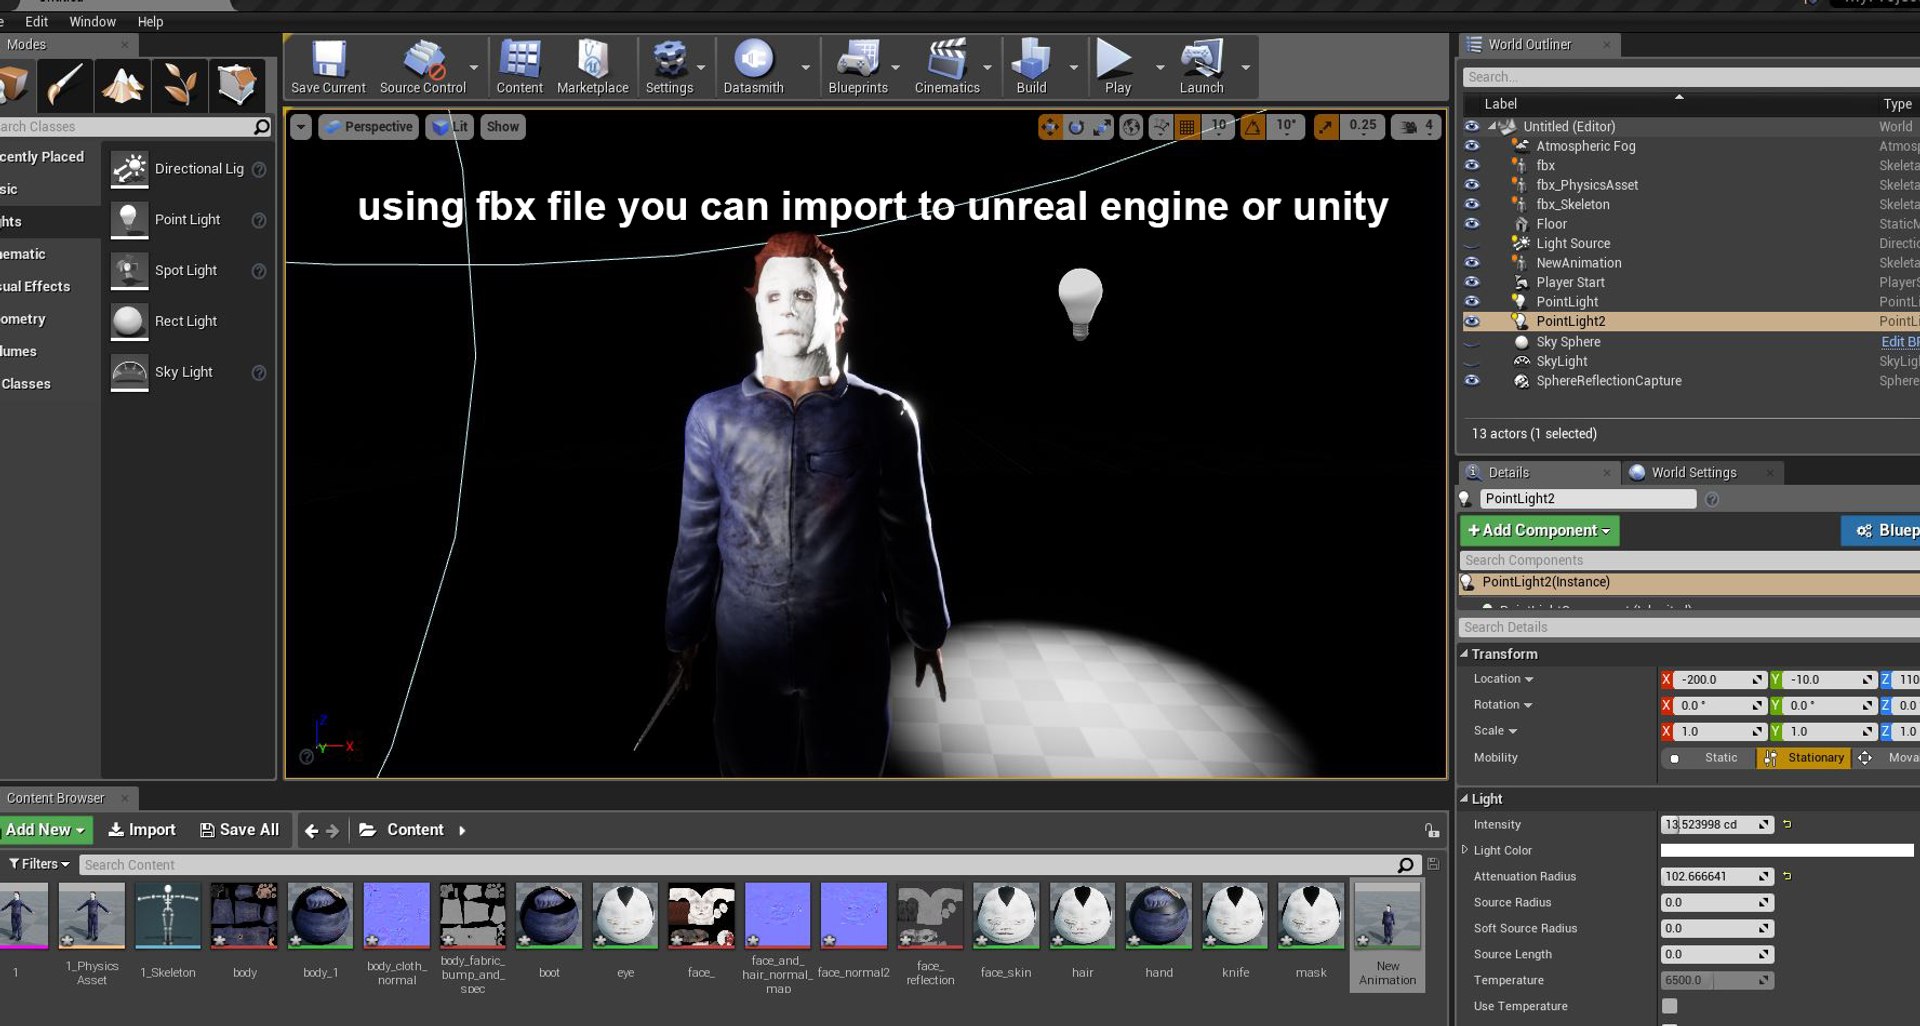Select the Sky Light actor
This screenshot has height=1026, width=1920.
(187, 372)
